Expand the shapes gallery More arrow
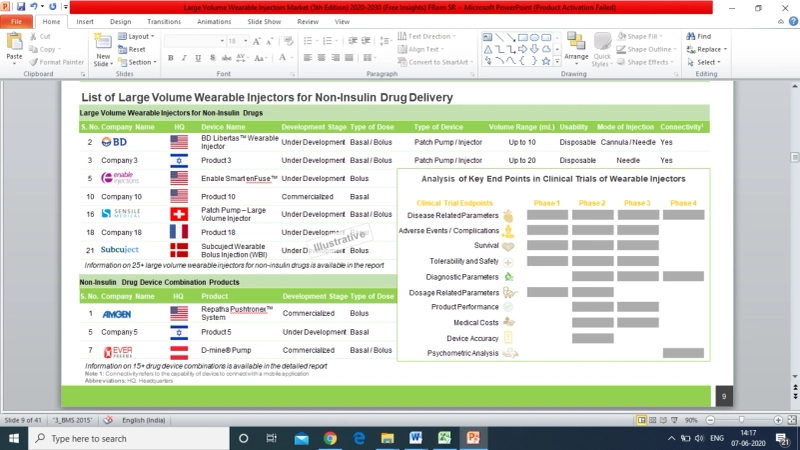800x450 pixels. click(x=557, y=61)
